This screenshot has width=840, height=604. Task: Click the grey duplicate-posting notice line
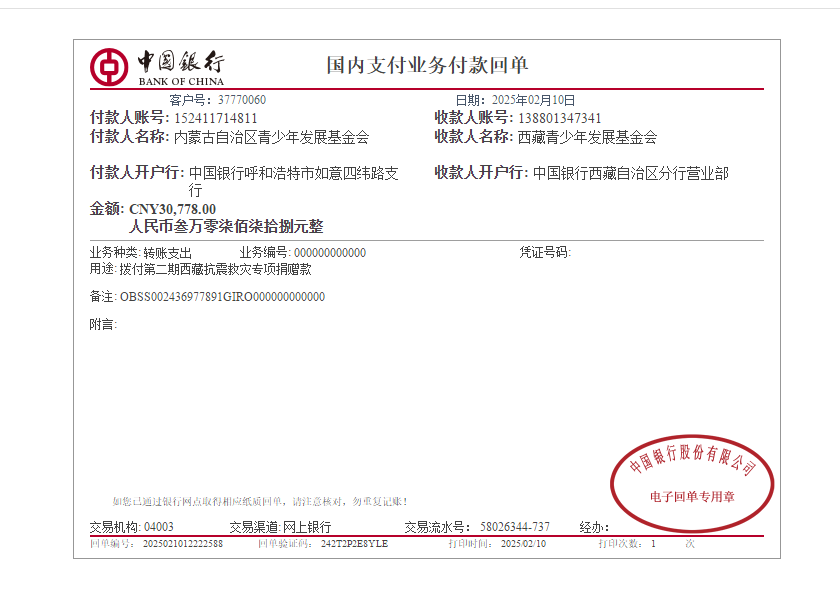point(260,502)
